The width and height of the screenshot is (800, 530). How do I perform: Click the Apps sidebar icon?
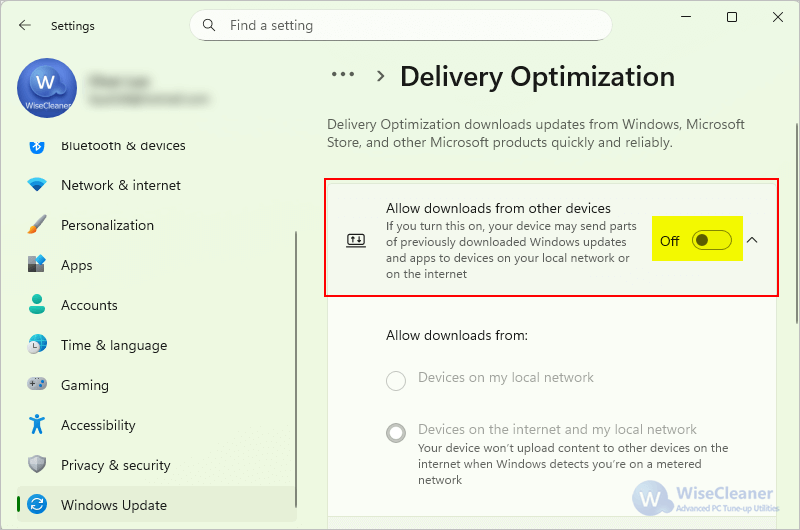coord(37,264)
